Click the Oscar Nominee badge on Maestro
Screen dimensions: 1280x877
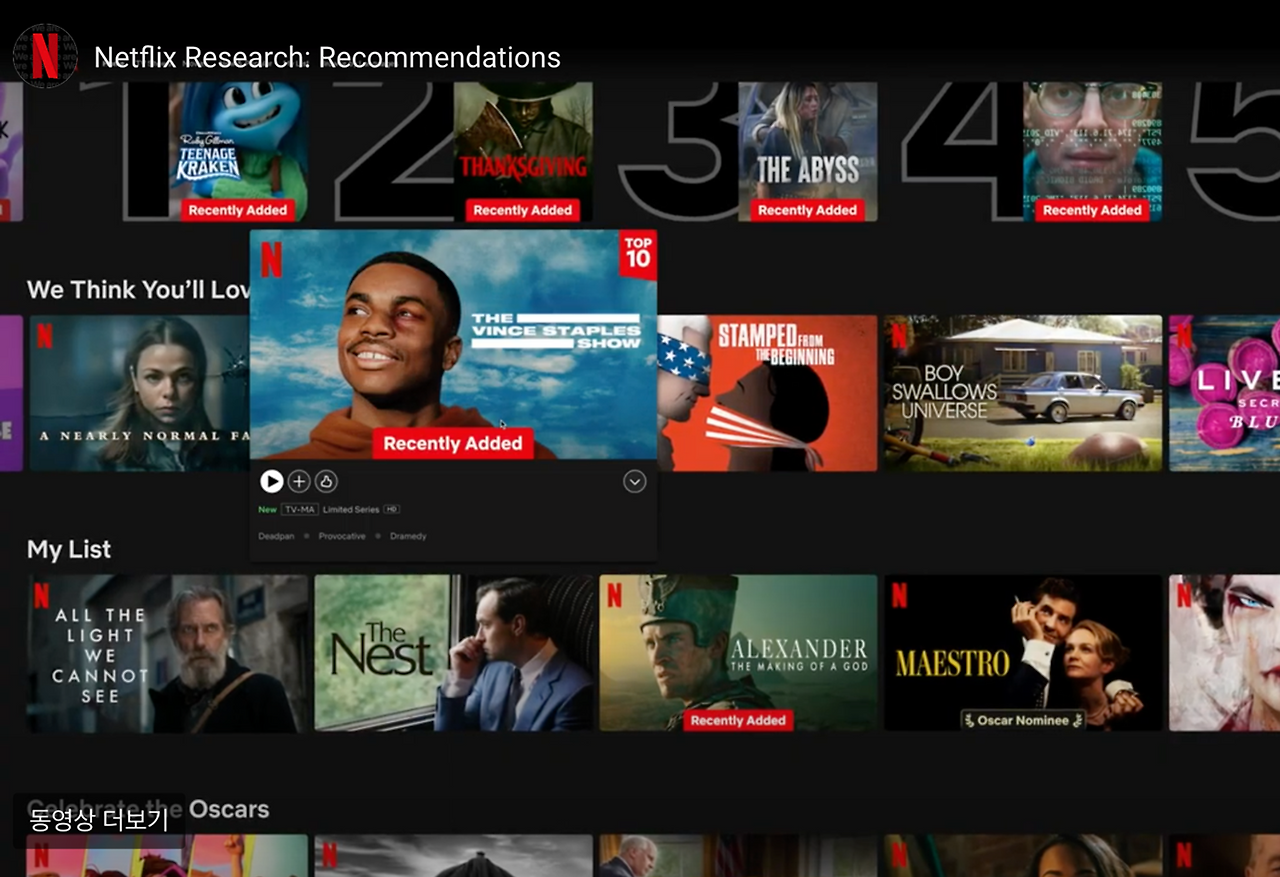click(x=1023, y=720)
